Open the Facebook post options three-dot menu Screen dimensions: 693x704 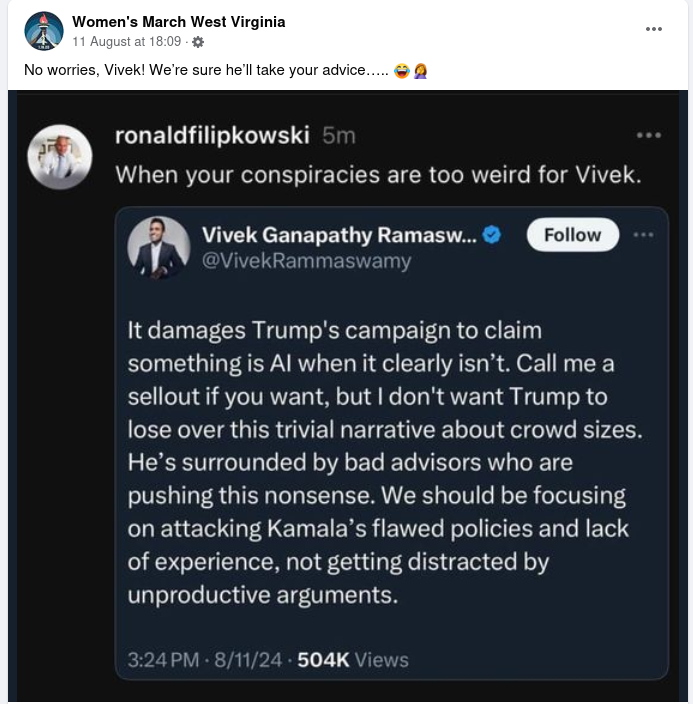[654, 29]
